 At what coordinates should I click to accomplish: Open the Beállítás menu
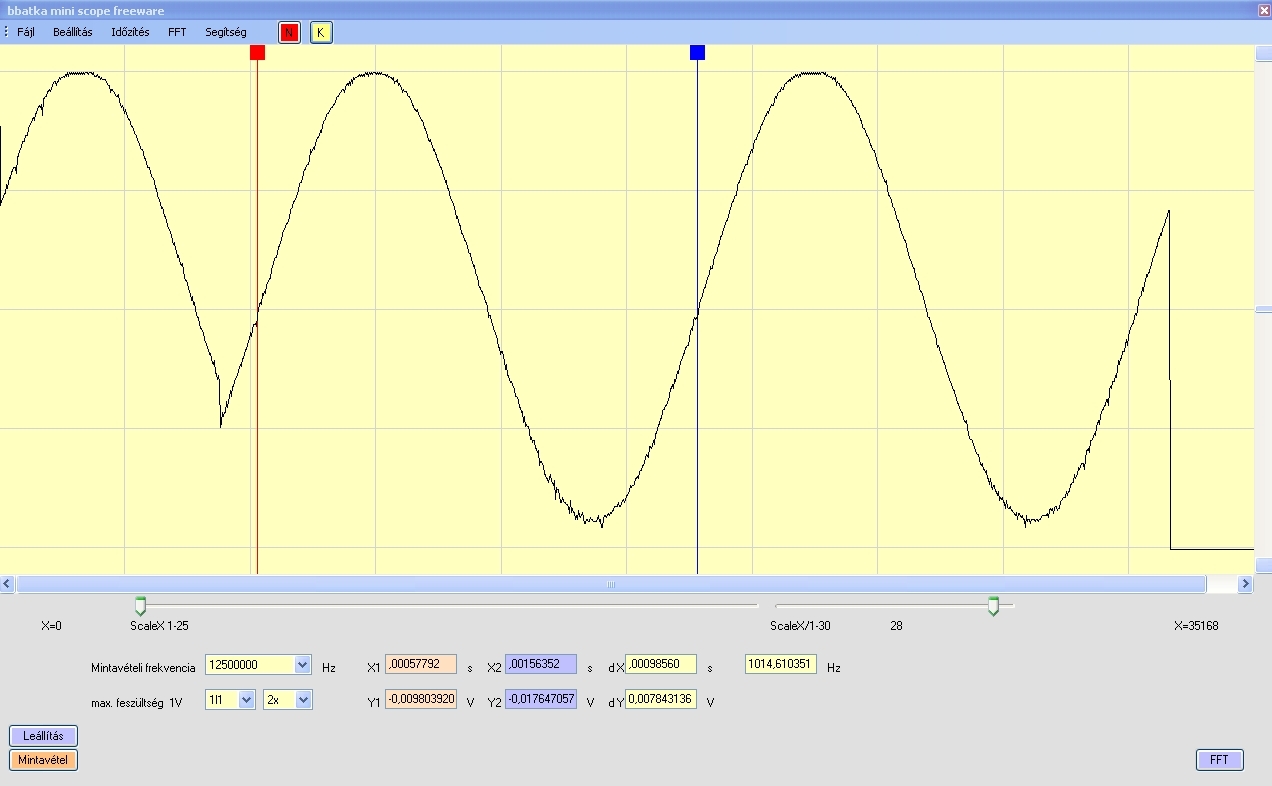pyautogui.click(x=73, y=32)
